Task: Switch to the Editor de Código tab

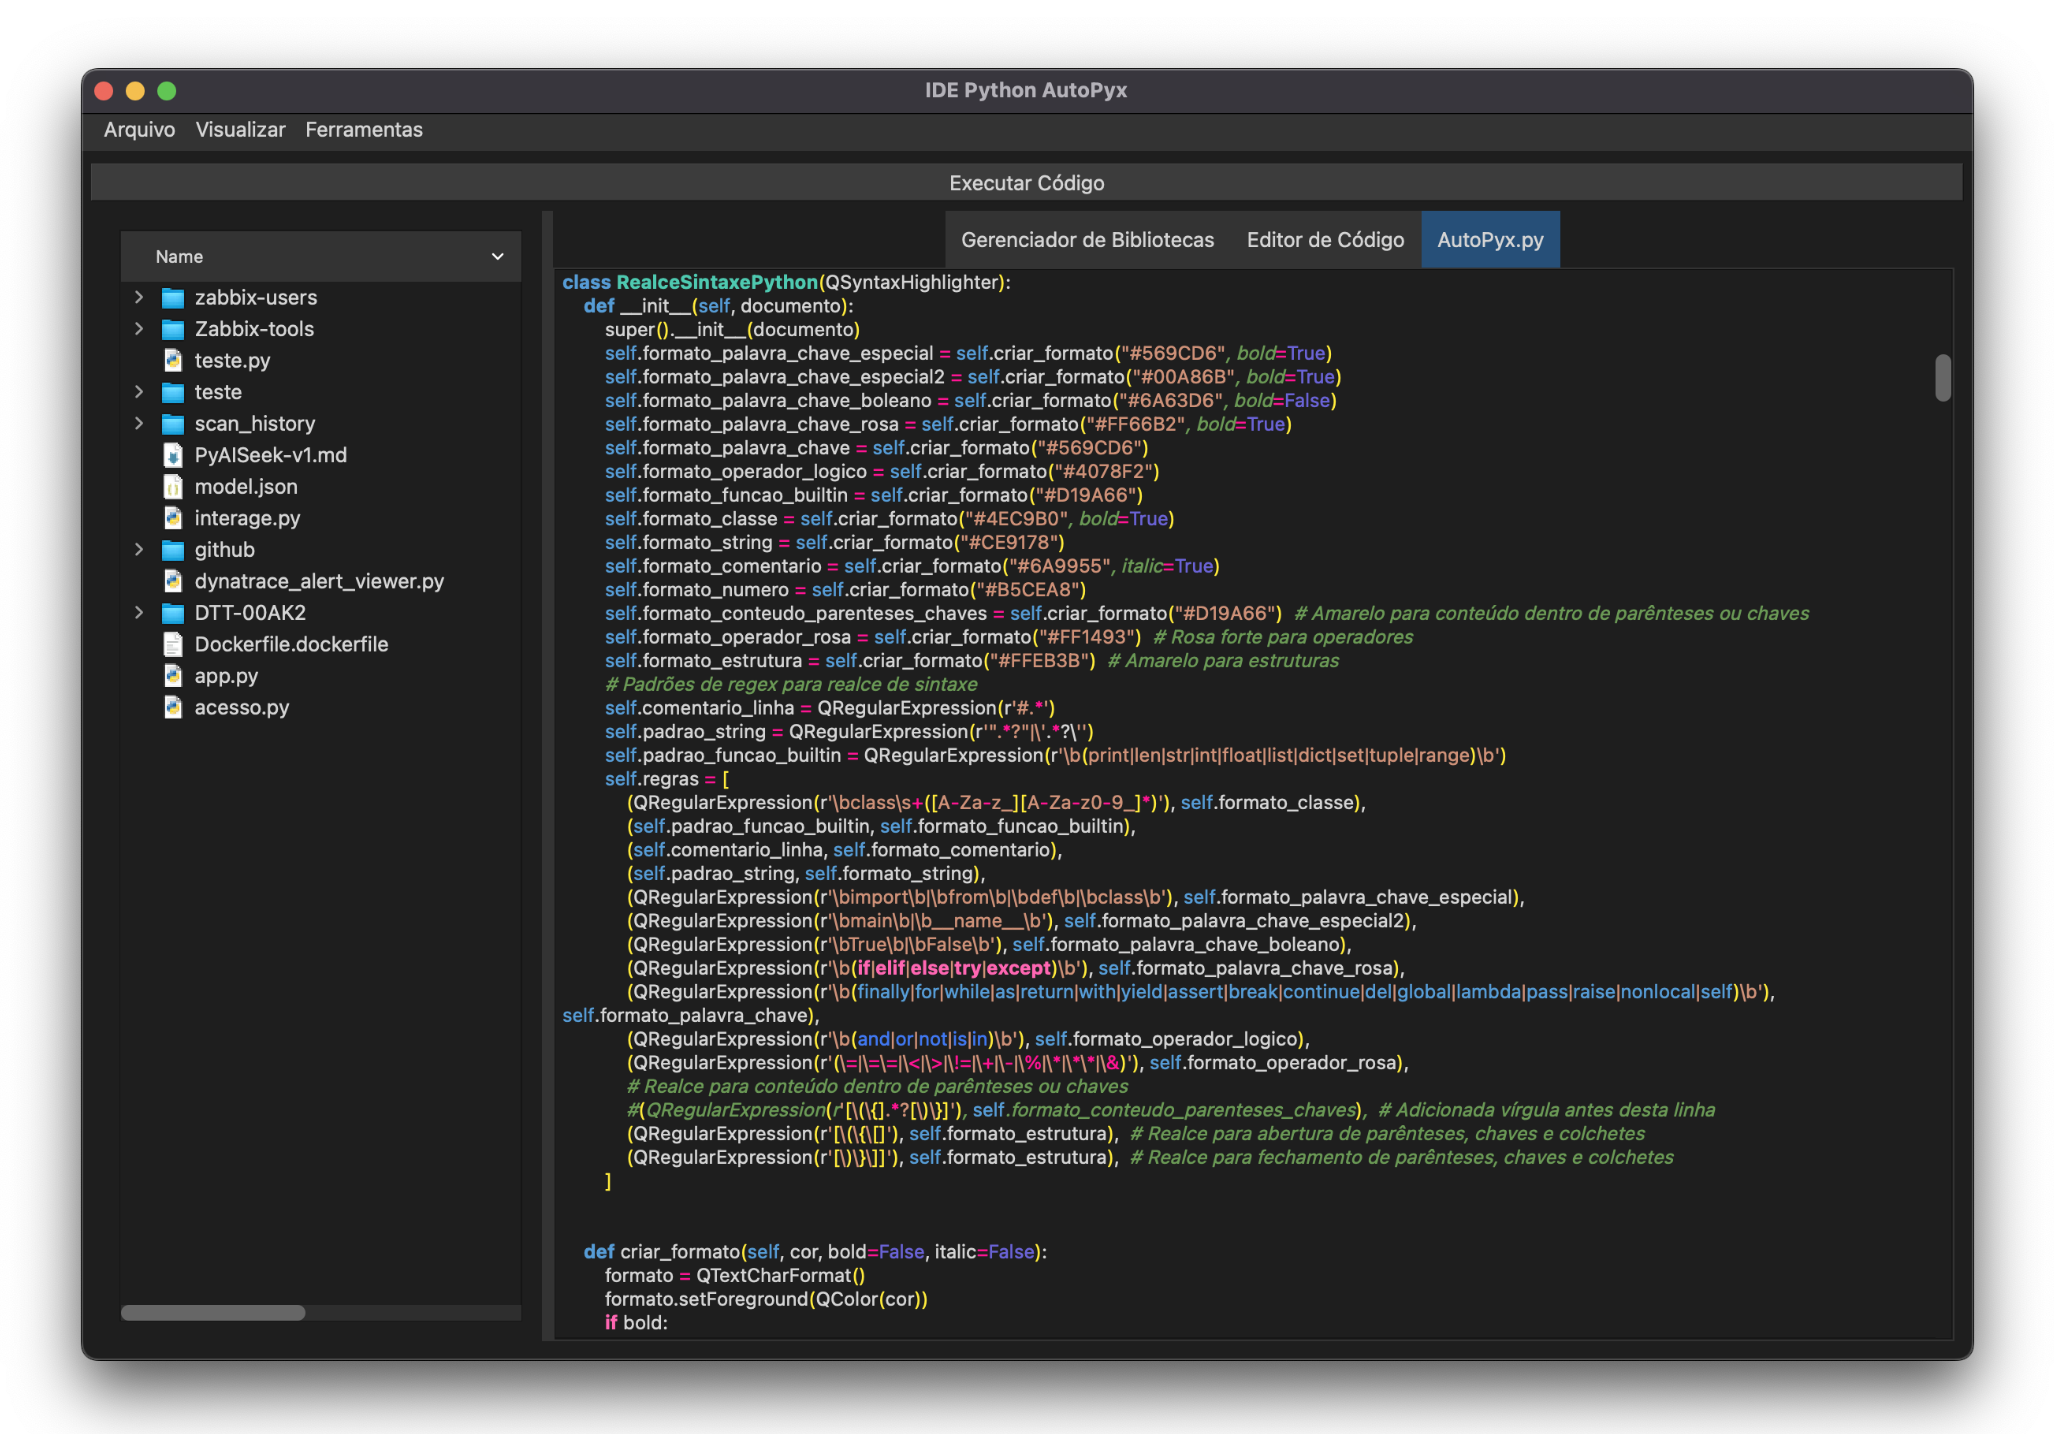Action: pos(1325,240)
